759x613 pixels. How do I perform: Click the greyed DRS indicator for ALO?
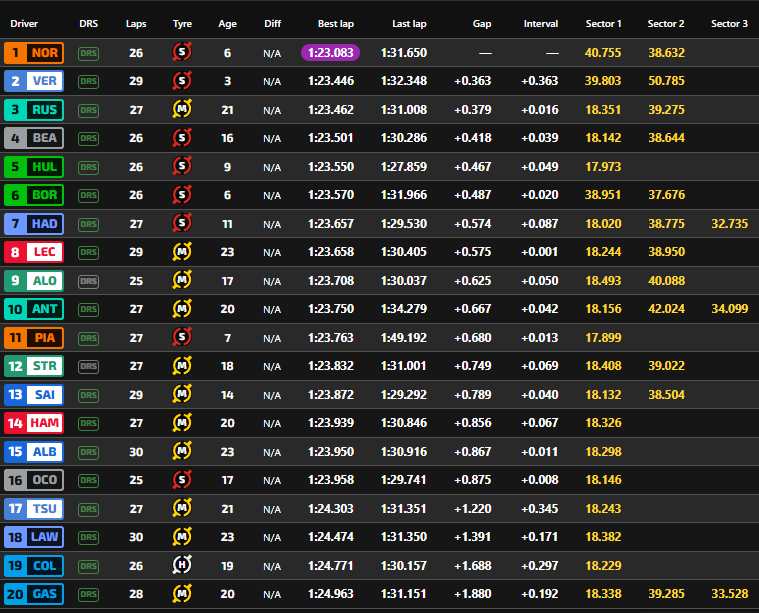88,281
